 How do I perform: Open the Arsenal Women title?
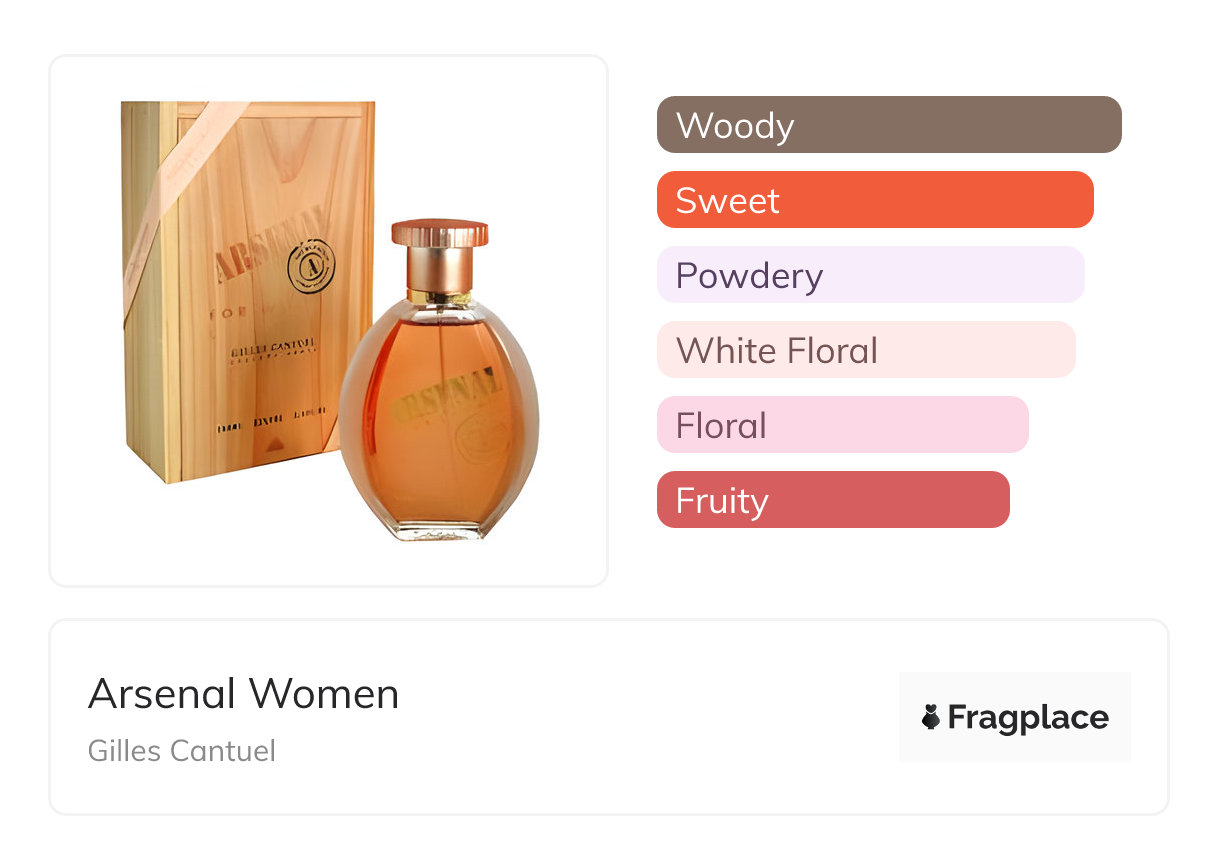coord(243,693)
